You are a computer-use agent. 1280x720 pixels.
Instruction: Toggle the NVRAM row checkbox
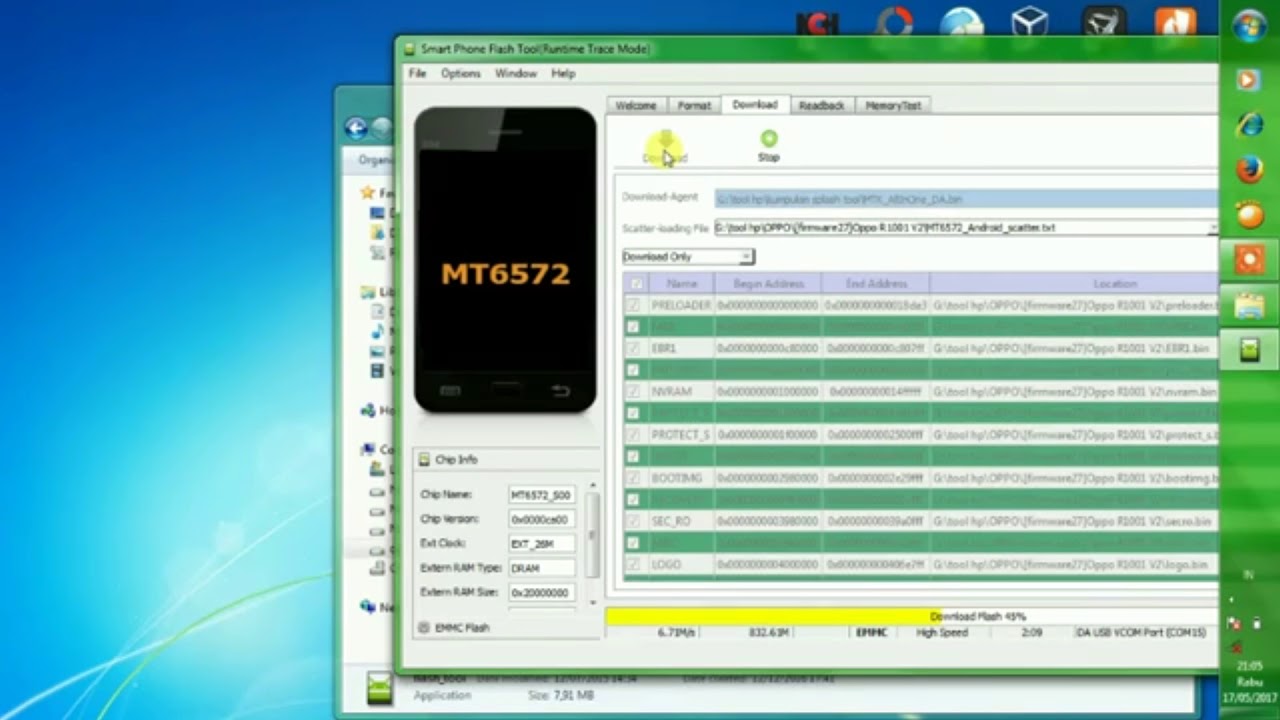coord(633,391)
